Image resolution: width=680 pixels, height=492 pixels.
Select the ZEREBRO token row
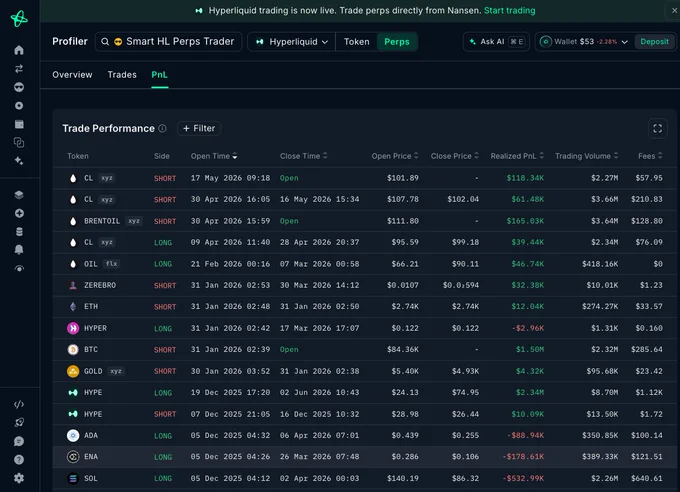(x=92, y=285)
